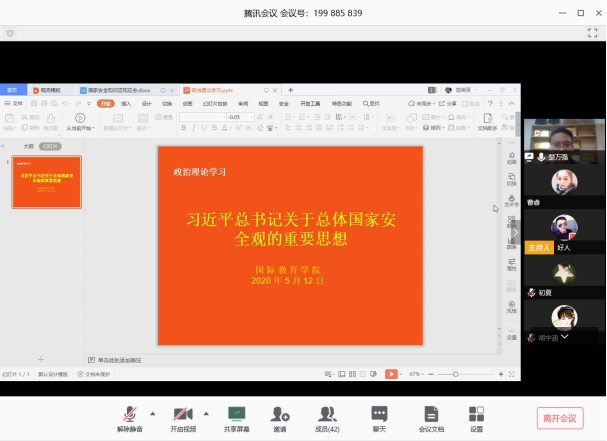Expand audio options arrow beside 解除静音
This screenshot has width=607, height=441.
(x=152, y=412)
